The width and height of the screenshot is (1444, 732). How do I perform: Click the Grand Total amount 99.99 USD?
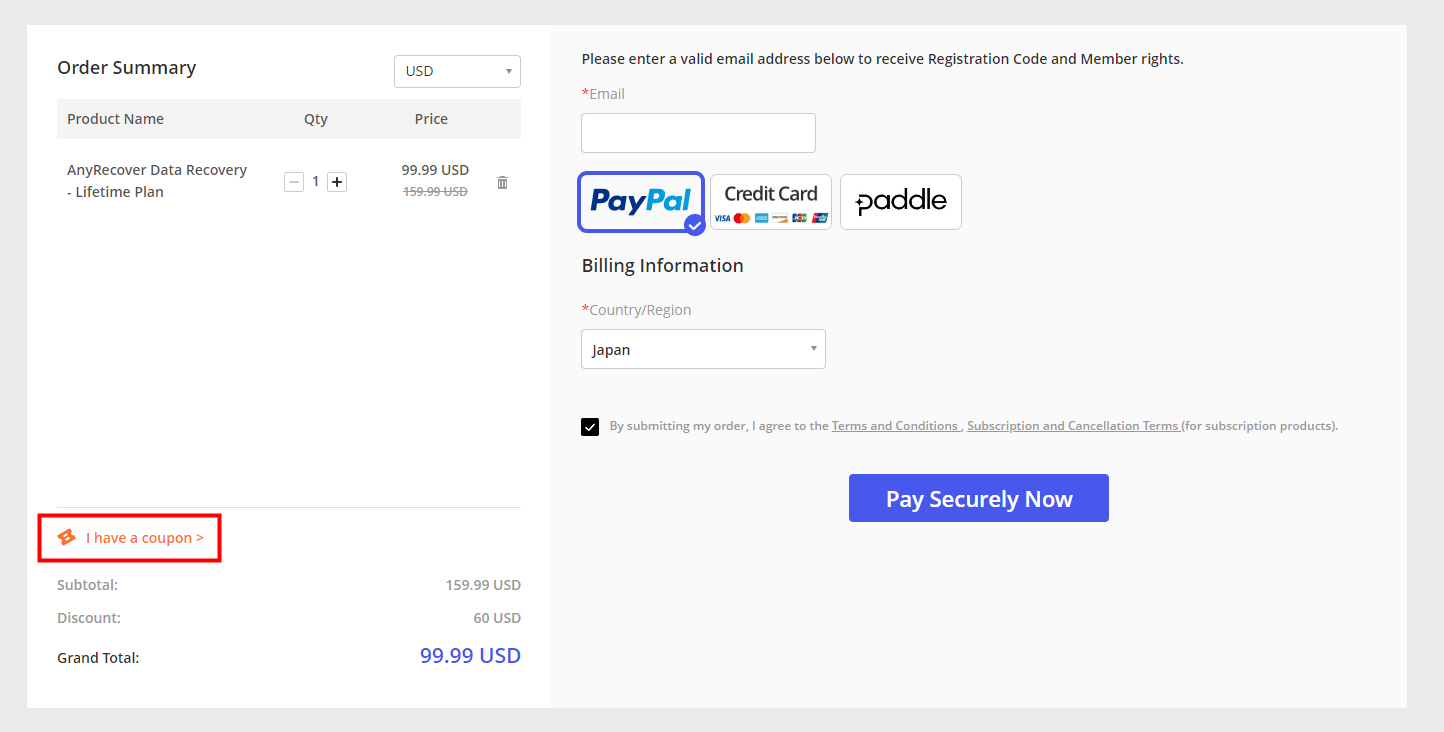tap(470, 656)
